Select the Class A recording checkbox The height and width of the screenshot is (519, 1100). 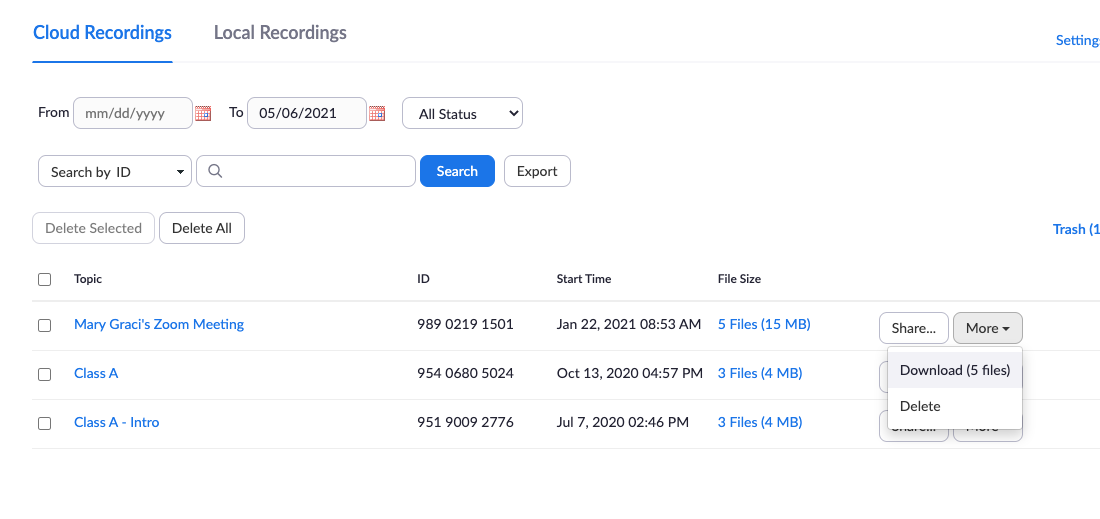click(x=44, y=374)
